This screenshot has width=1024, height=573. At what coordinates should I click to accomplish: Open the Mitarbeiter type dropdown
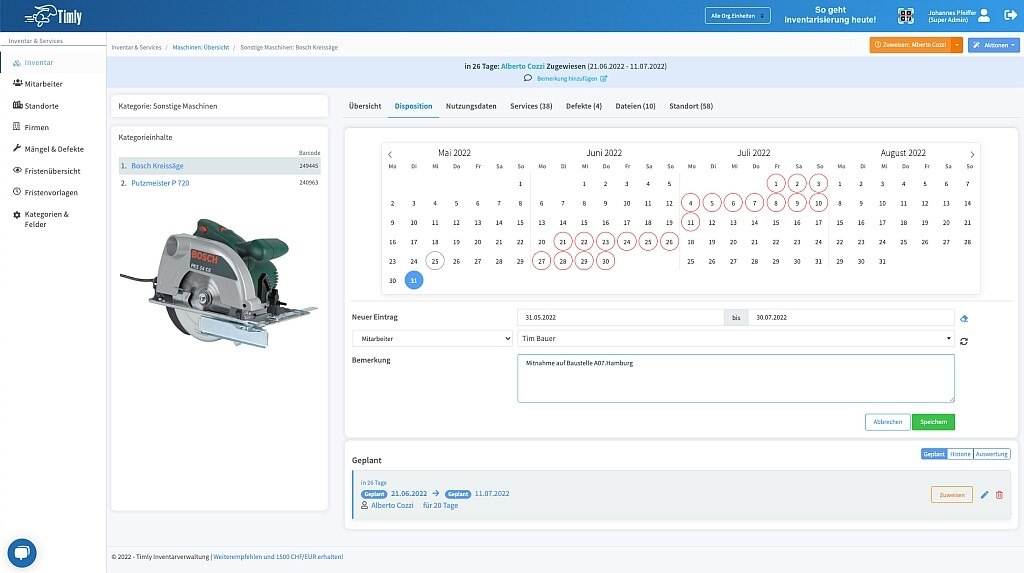432,338
